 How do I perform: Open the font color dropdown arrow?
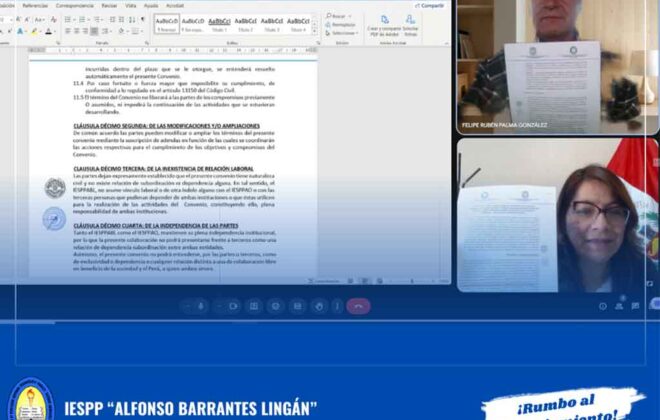[x=56, y=32]
